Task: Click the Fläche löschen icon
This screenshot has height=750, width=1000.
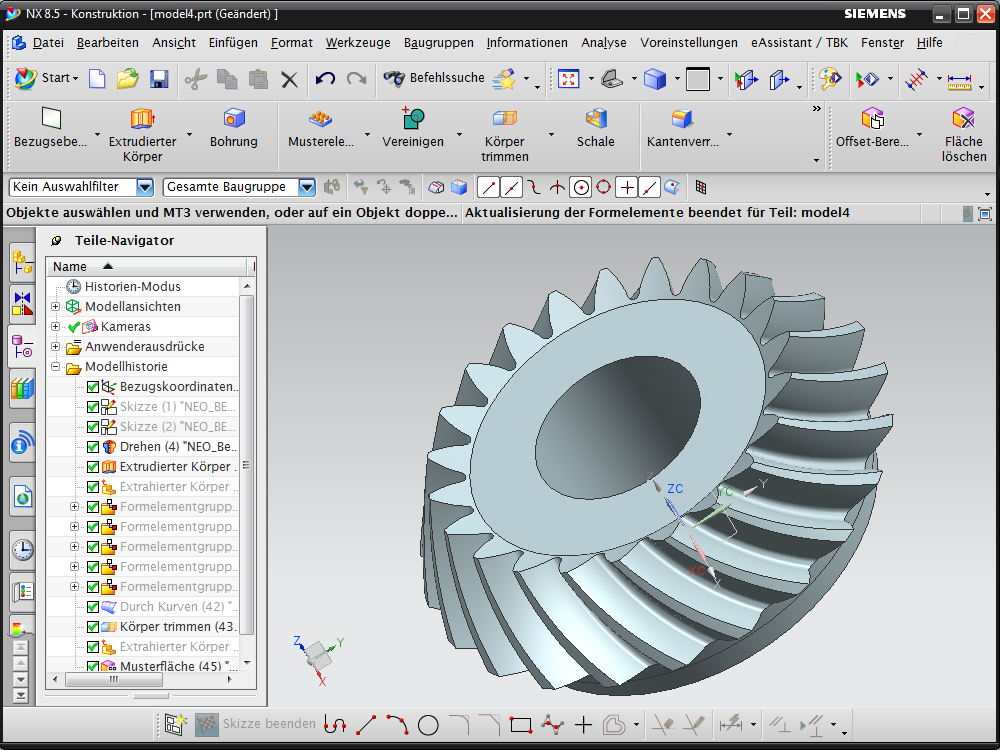Action: (x=963, y=120)
